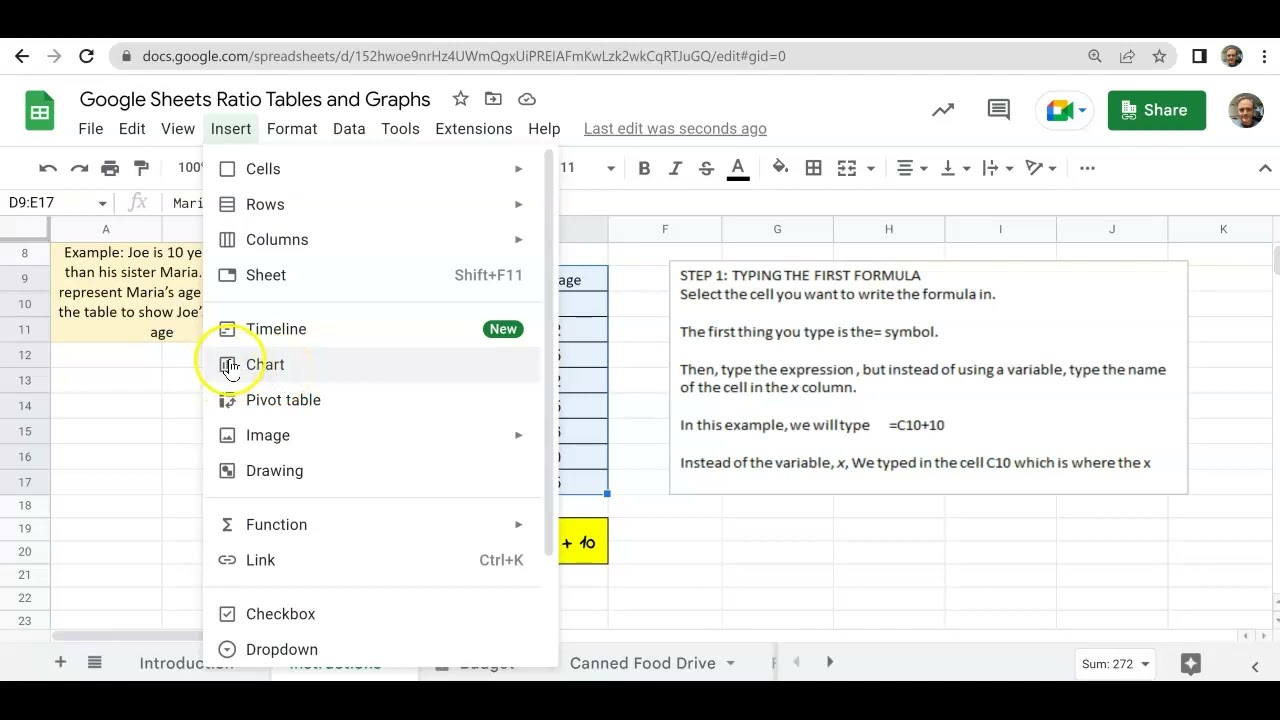Click the merge cells icon
Screen dimensions: 1280x720
pyautogui.click(x=847, y=168)
